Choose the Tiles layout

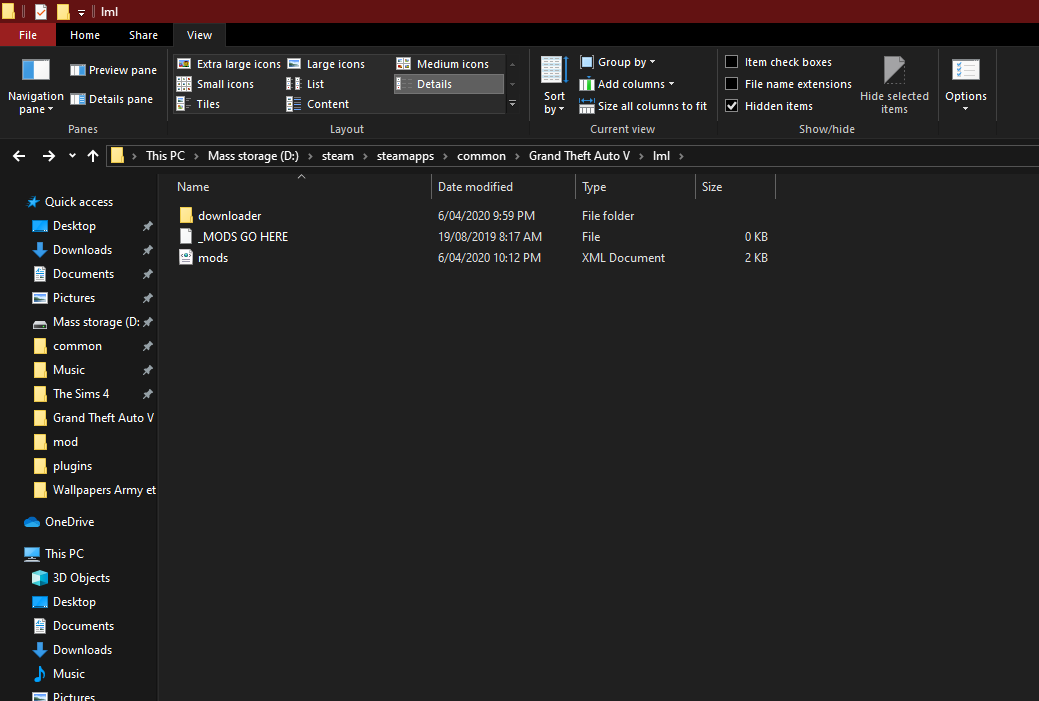(x=198, y=104)
